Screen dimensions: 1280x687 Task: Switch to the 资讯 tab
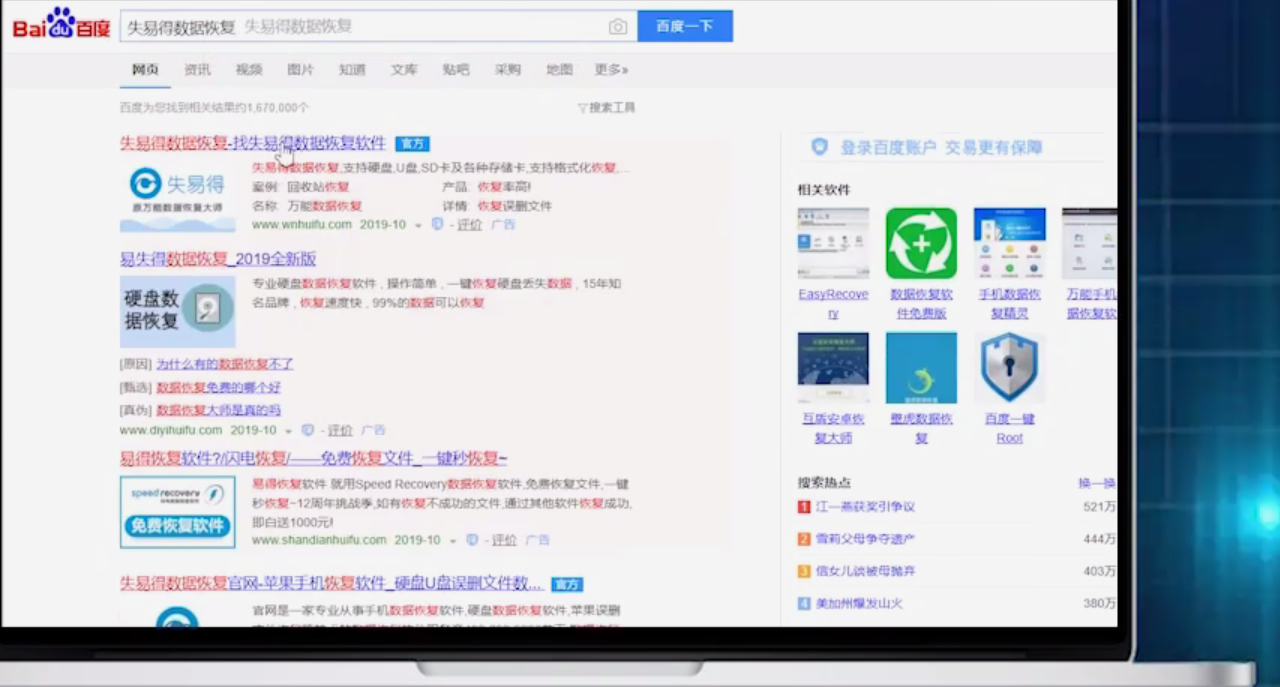pos(197,69)
